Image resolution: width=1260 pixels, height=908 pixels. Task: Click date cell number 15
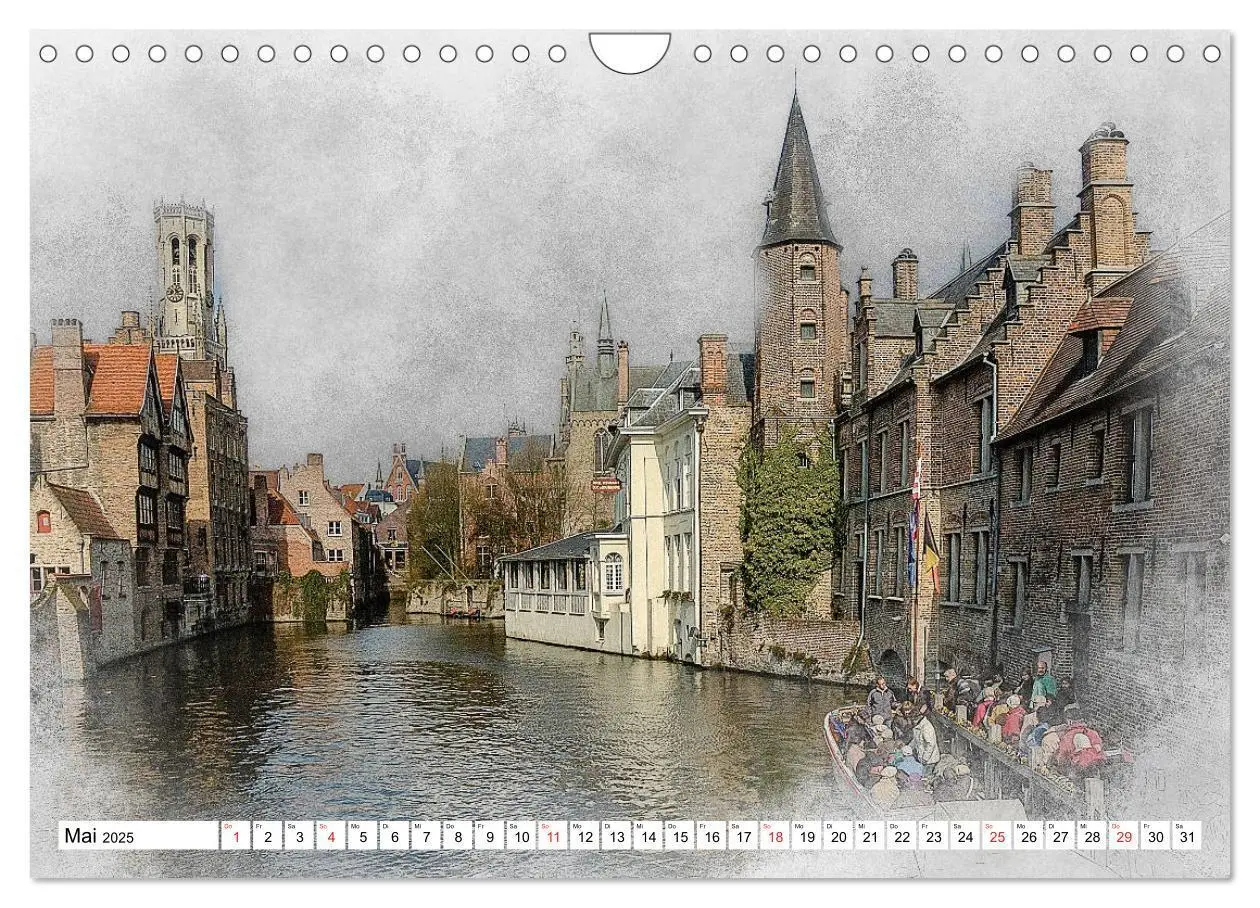tap(680, 836)
